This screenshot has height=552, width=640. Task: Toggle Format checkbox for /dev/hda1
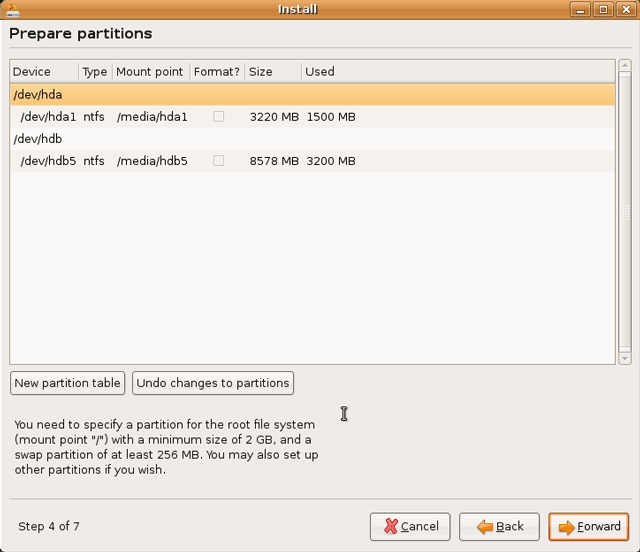click(x=219, y=117)
